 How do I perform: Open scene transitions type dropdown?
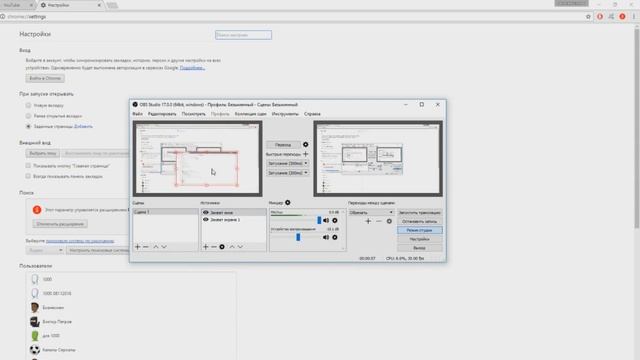pos(371,212)
